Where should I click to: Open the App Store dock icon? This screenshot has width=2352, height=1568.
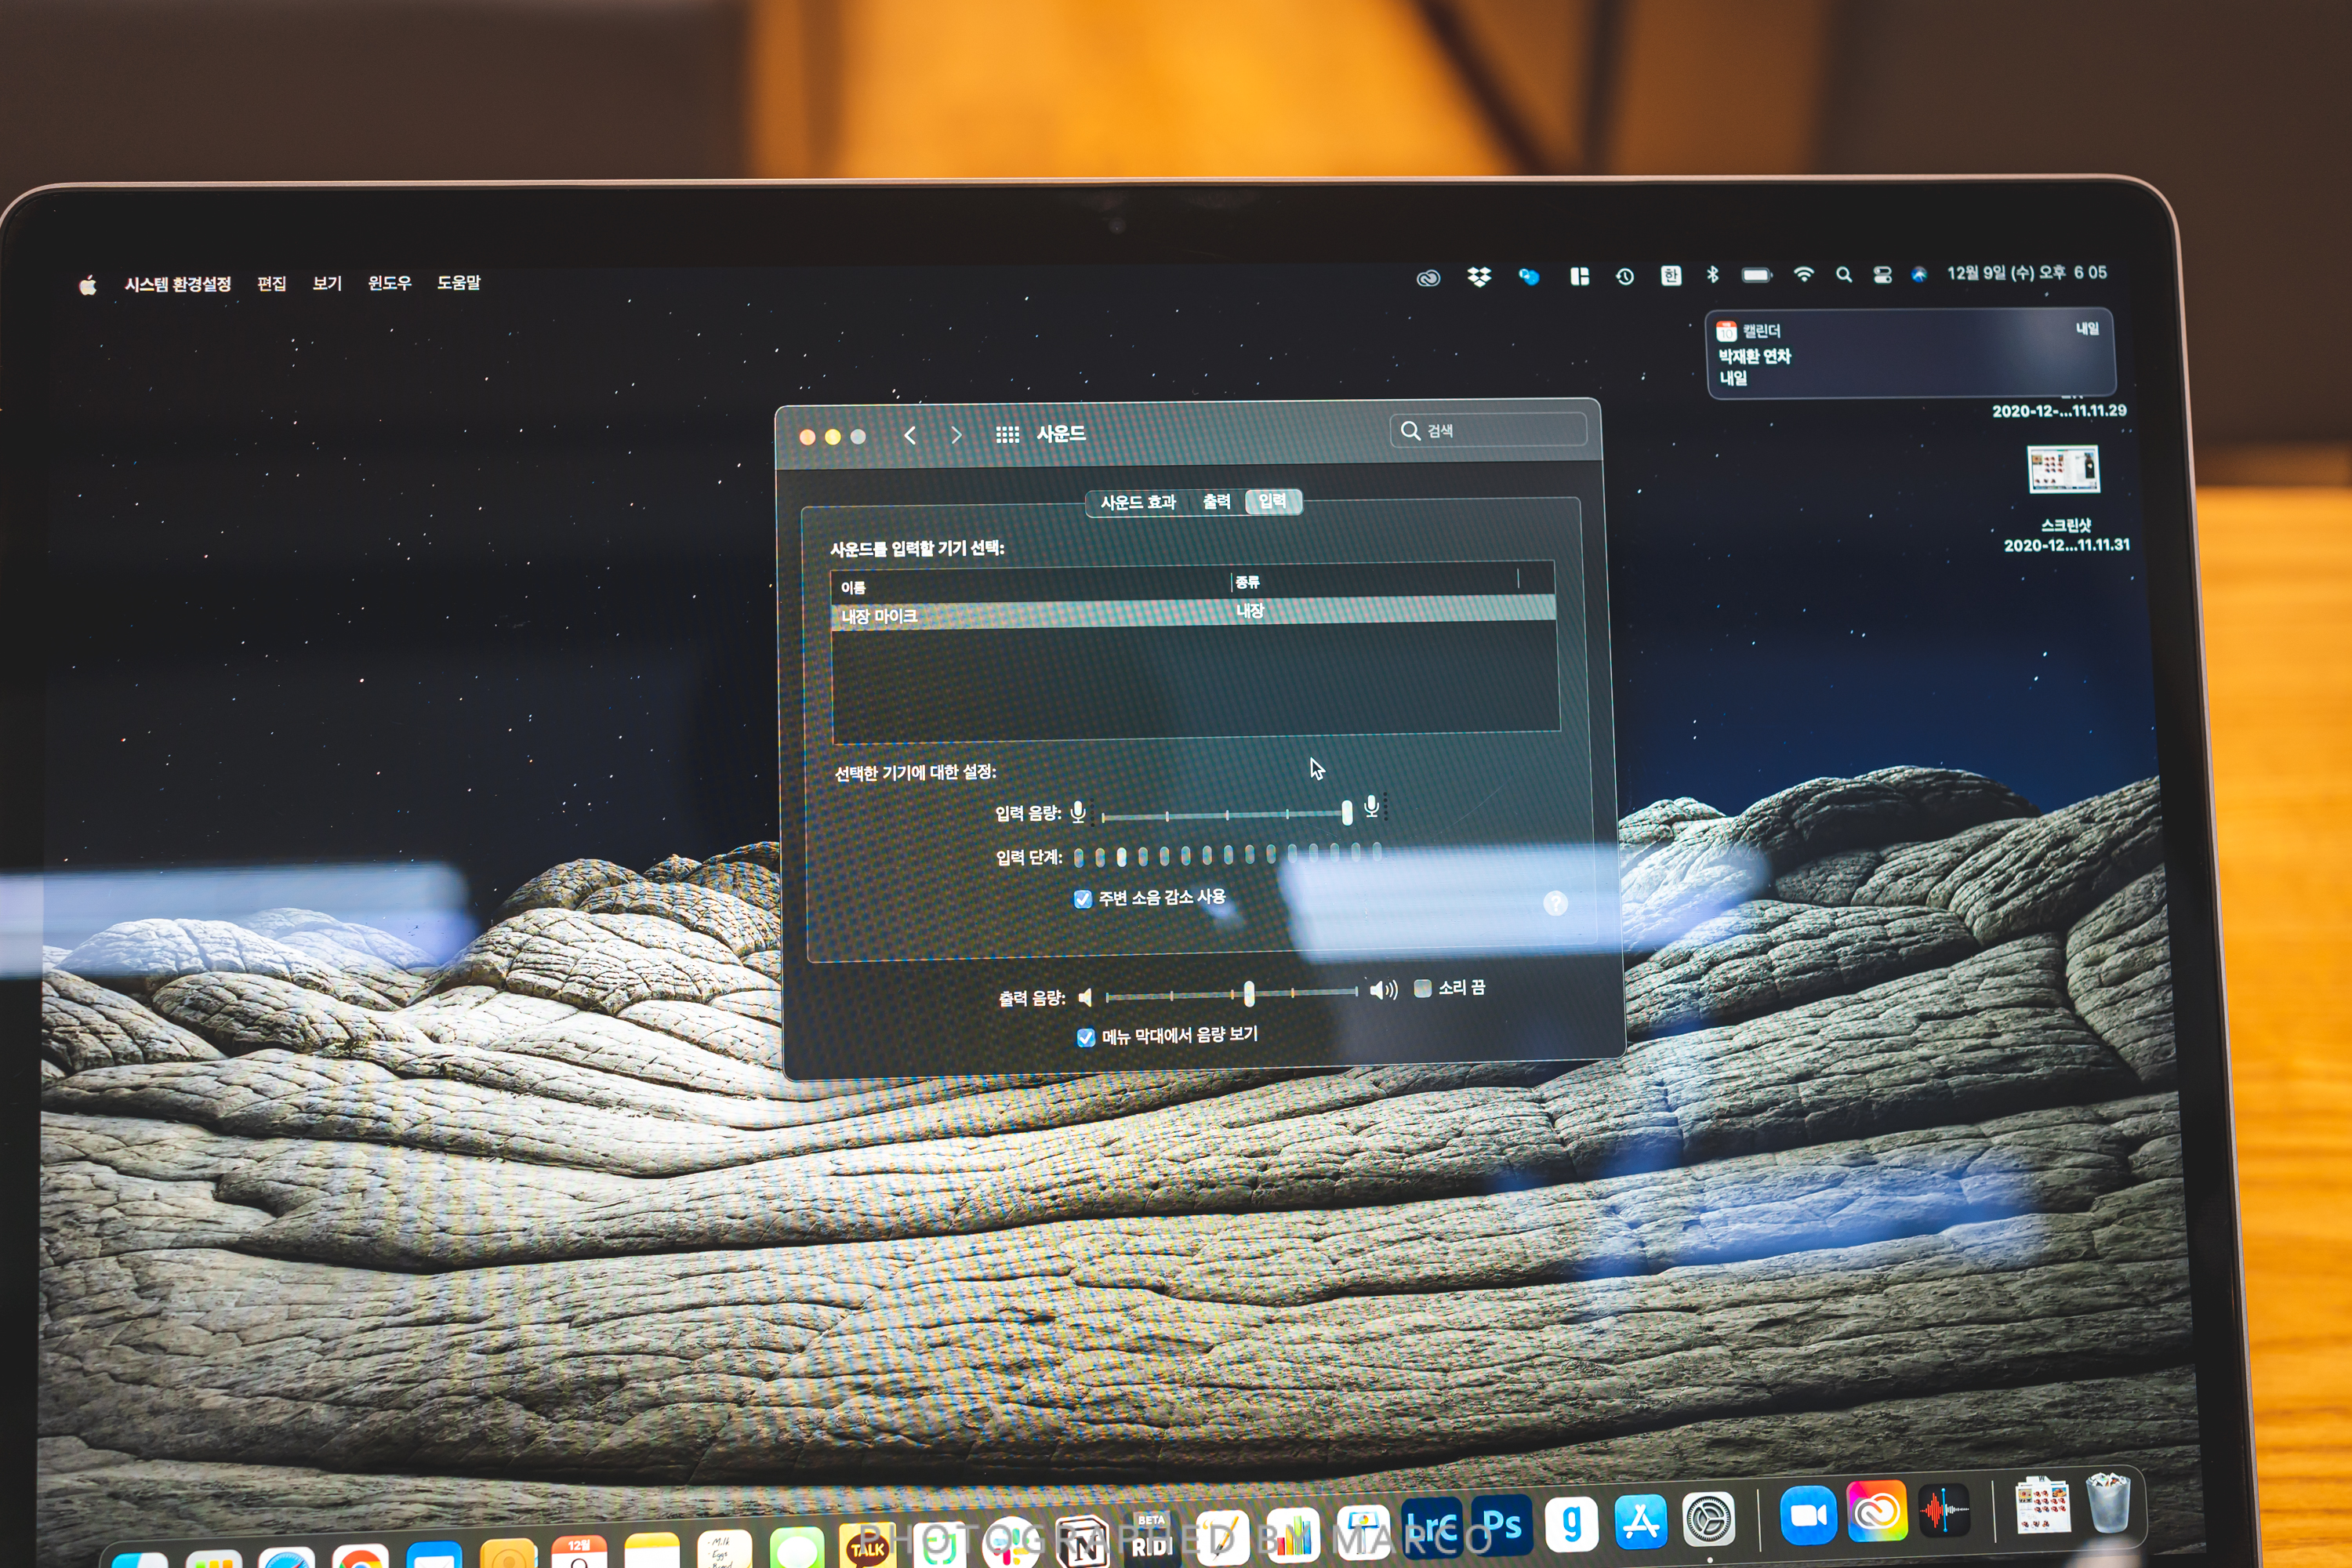[1640, 1522]
